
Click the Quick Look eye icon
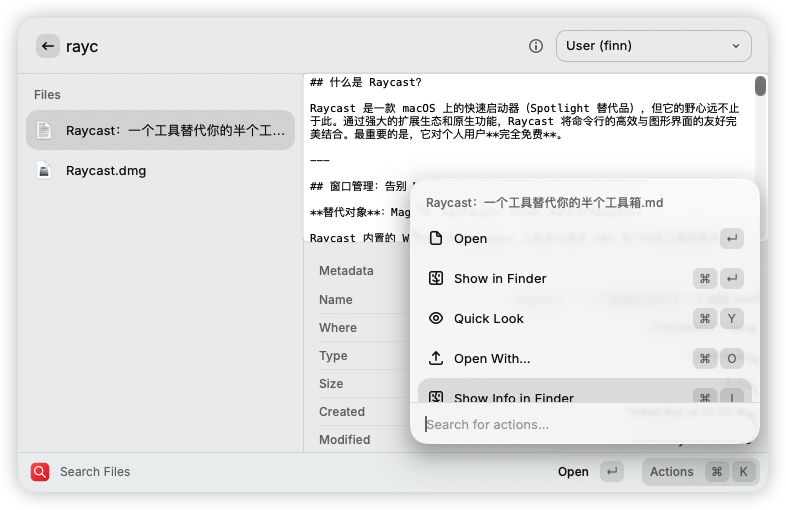[436, 318]
